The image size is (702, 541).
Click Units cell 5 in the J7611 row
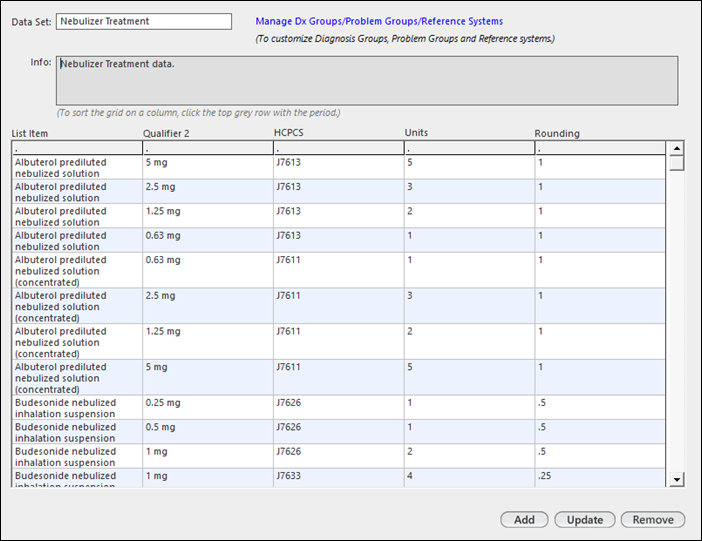469,378
